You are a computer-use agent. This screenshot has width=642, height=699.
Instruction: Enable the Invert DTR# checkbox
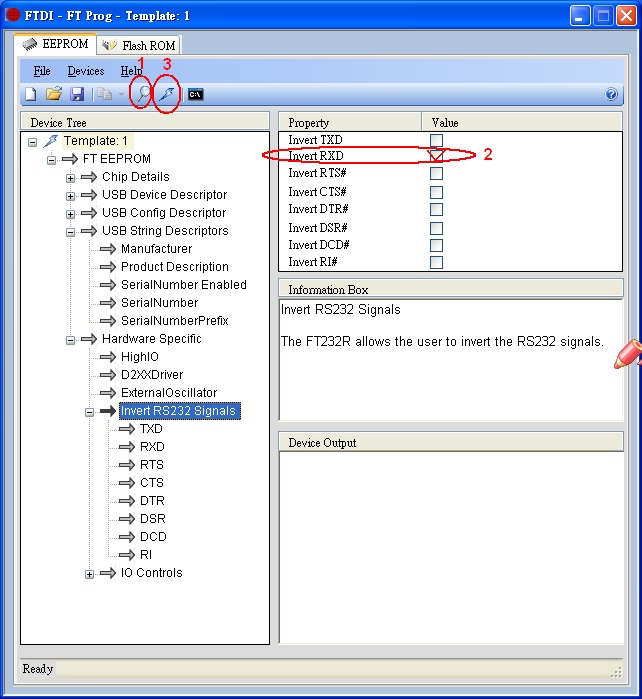(x=436, y=210)
